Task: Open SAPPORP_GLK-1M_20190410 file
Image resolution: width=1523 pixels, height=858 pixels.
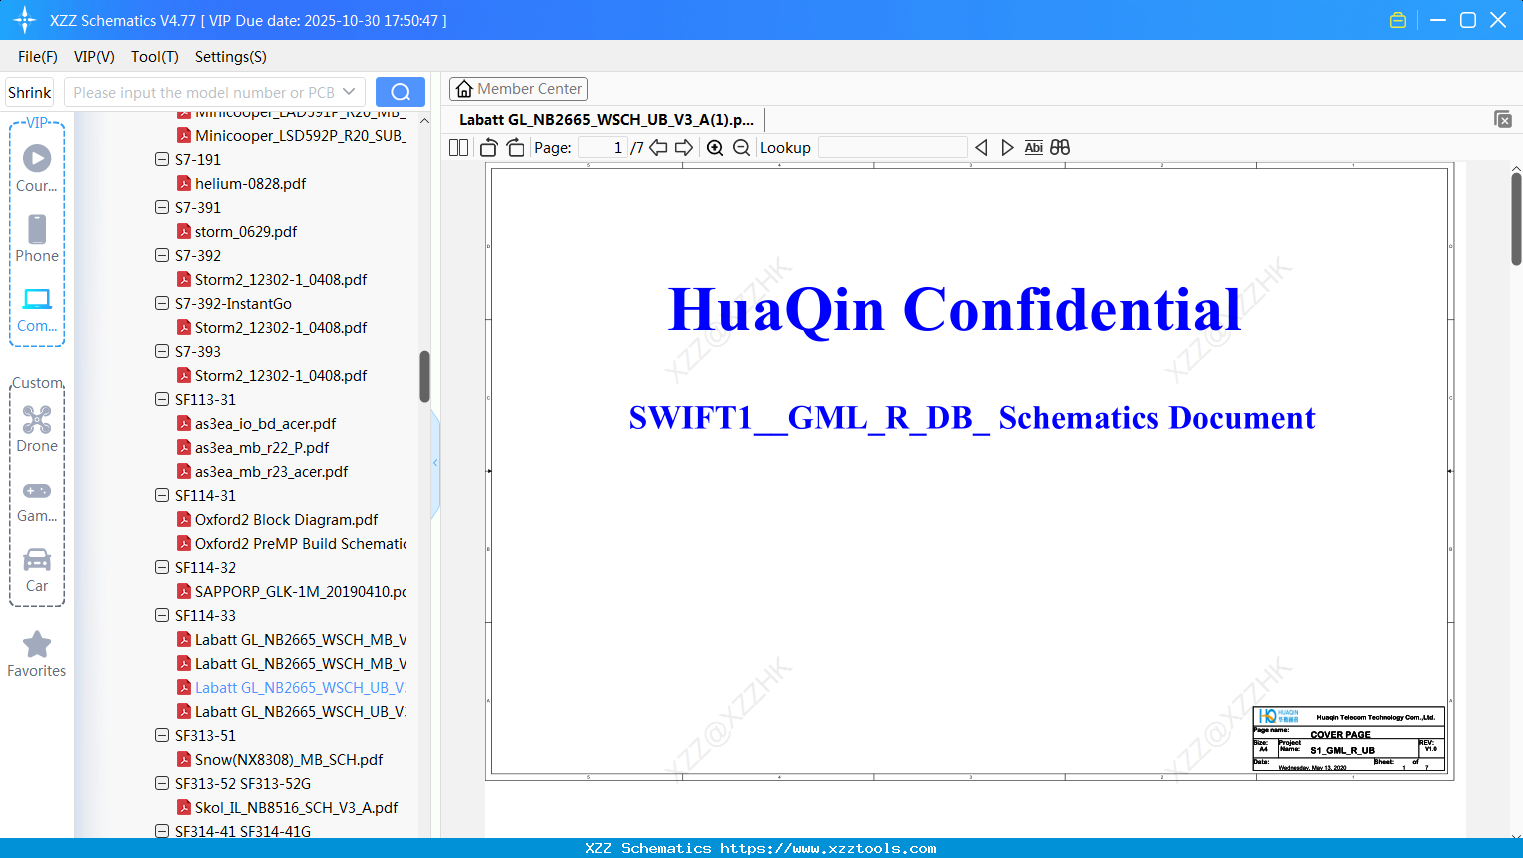Action: coord(300,592)
